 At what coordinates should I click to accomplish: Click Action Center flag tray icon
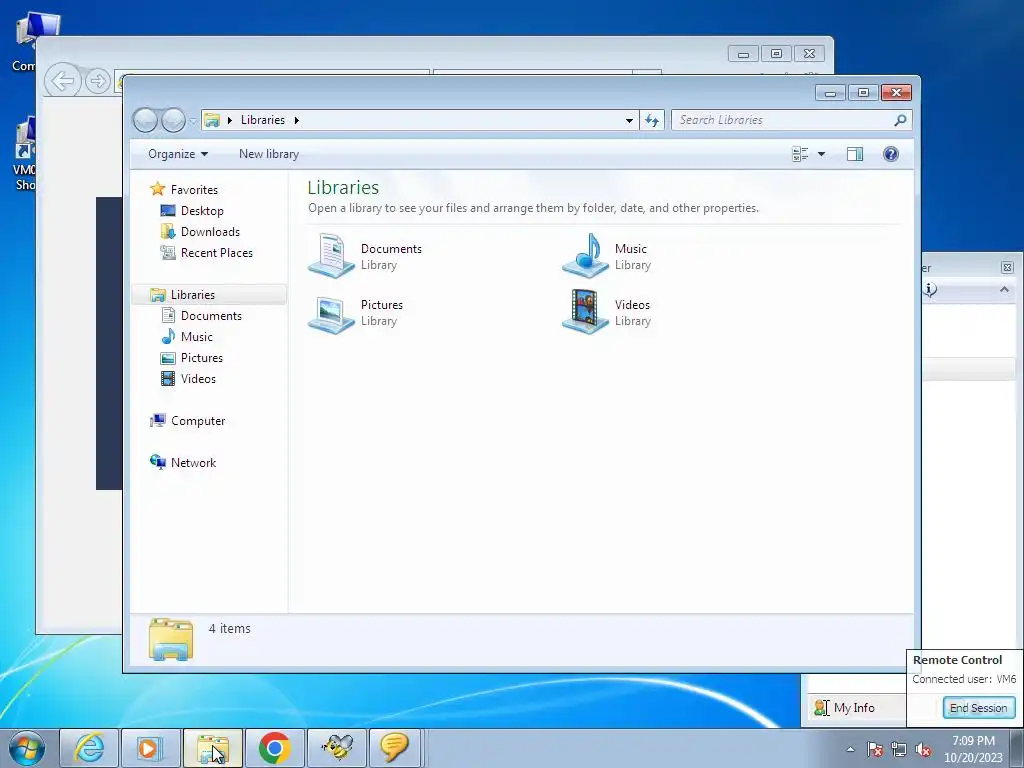[875, 749]
